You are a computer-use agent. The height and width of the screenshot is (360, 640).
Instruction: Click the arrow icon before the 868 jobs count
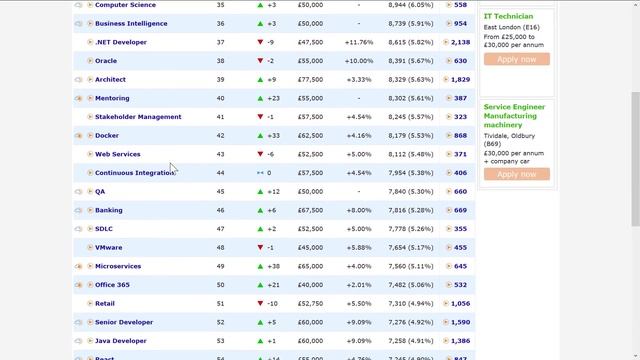point(449,136)
